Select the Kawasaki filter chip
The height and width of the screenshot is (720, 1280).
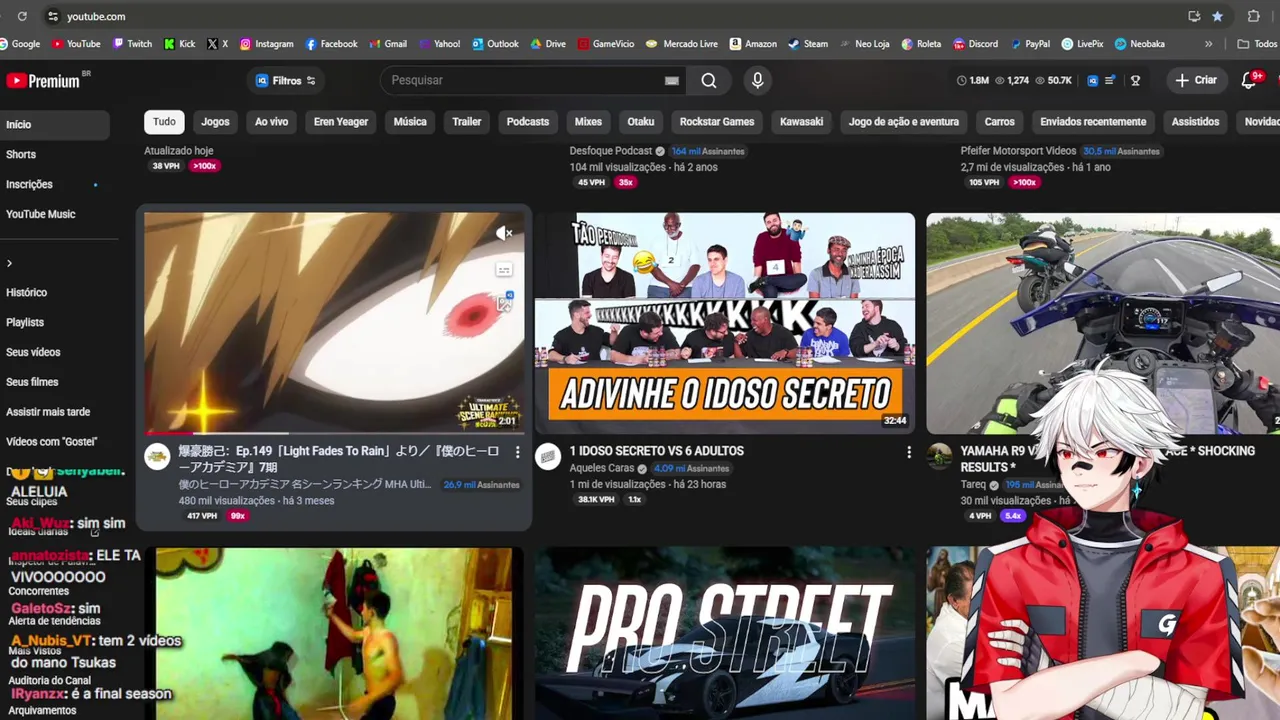click(802, 122)
